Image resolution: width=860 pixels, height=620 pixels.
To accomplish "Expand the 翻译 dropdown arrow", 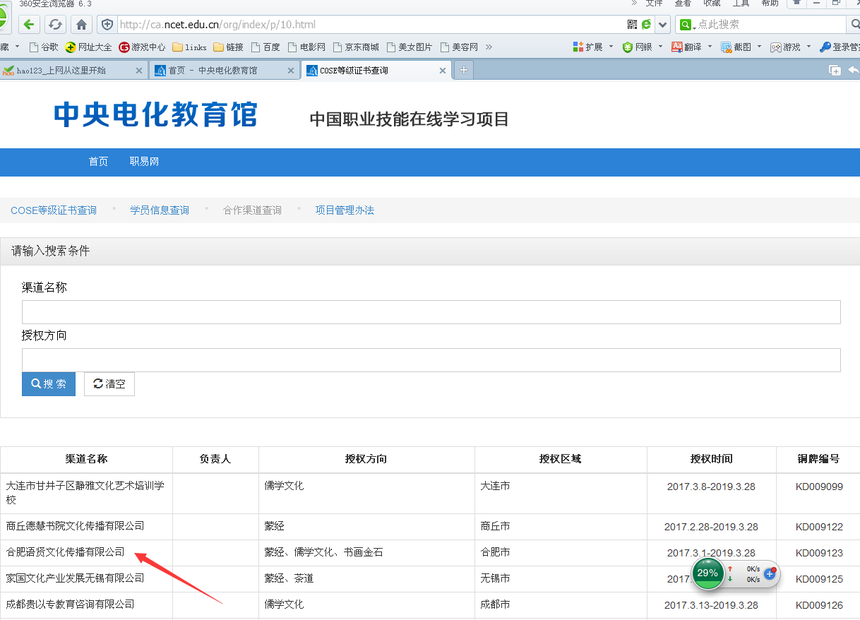I will [x=710, y=47].
